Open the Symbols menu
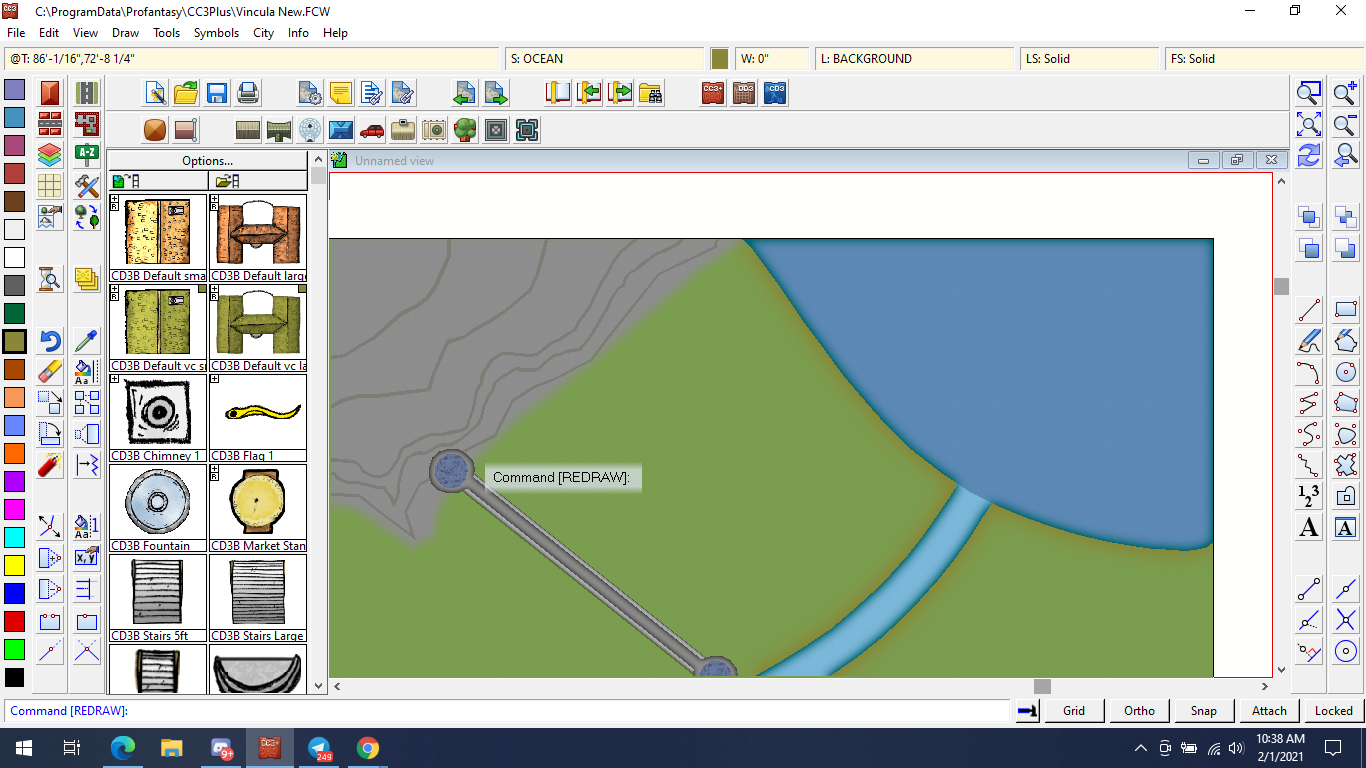This screenshot has width=1366, height=768. pyautogui.click(x=216, y=33)
